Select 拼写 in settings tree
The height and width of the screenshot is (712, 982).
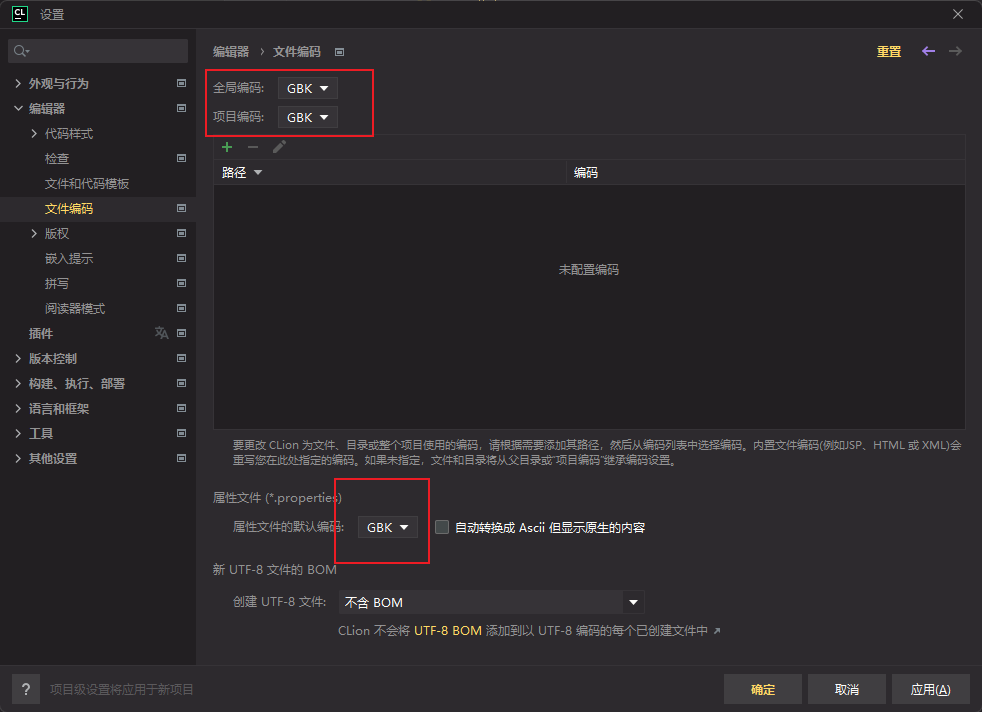pos(57,284)
